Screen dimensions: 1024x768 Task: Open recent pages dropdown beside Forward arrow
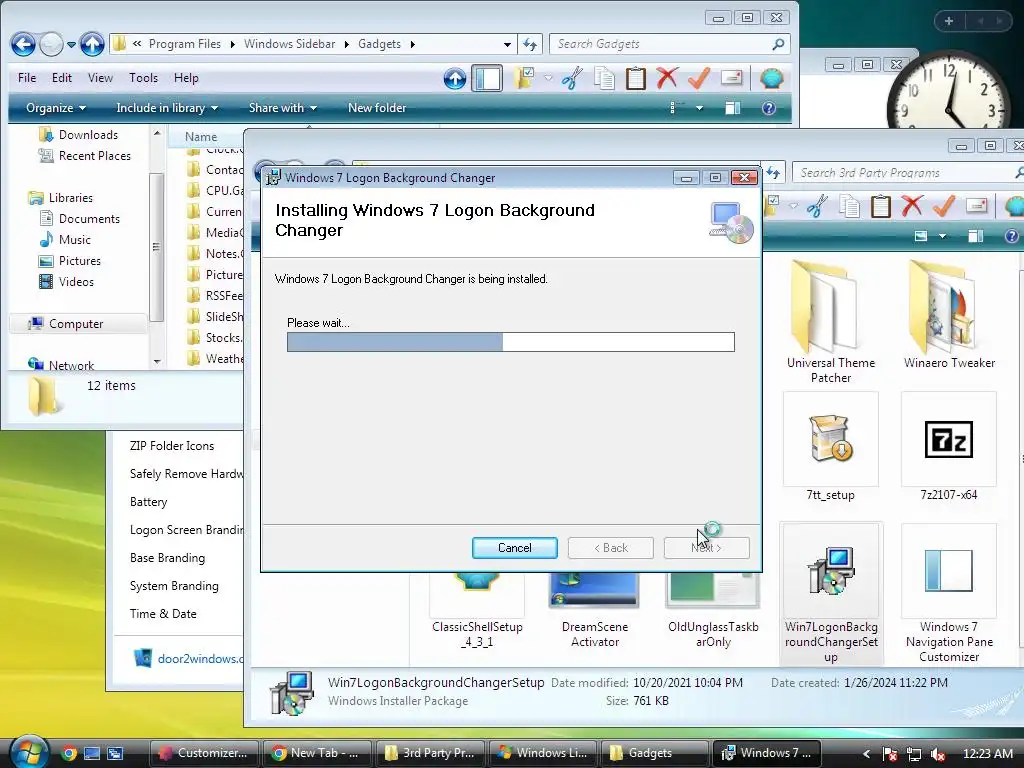coord(71,45)
